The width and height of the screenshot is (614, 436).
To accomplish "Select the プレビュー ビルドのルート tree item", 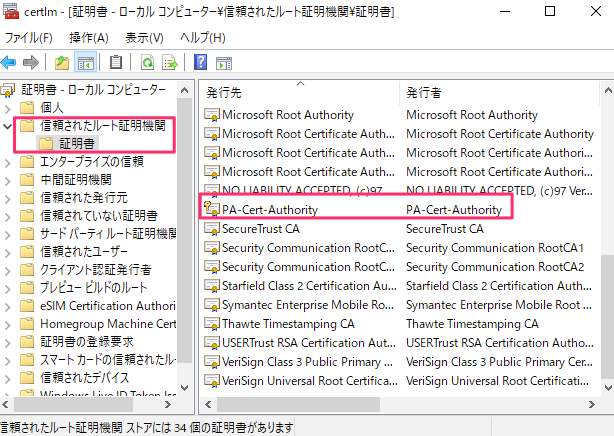I will click(x=94, y=288).
